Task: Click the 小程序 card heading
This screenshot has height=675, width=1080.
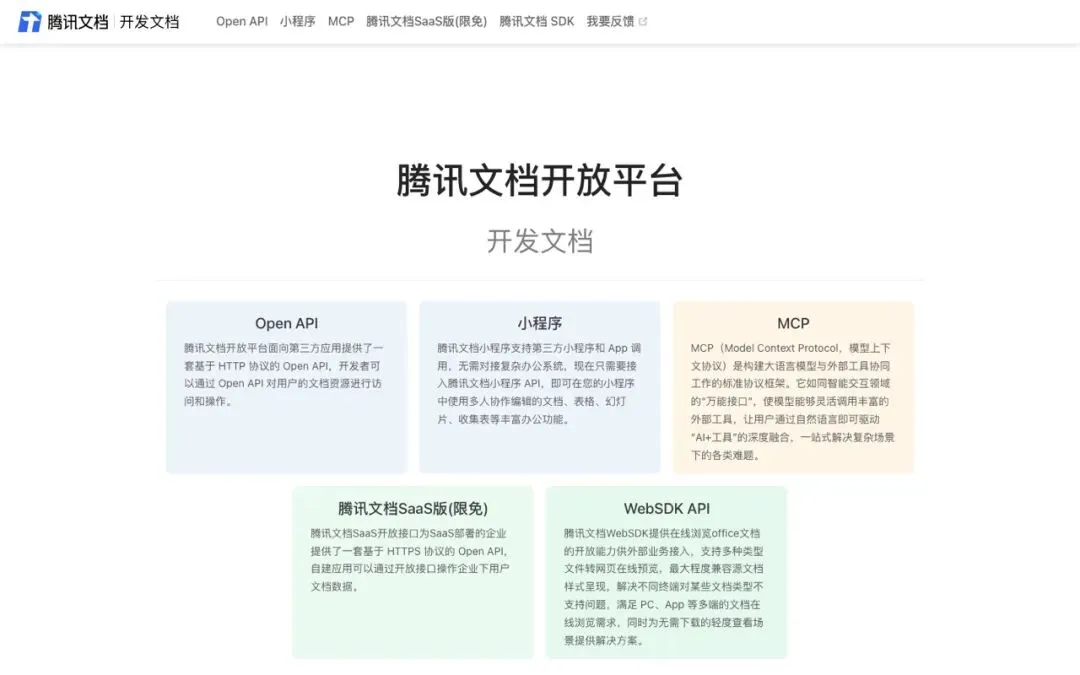Action: pyautogui.click(x=539, y=323)
